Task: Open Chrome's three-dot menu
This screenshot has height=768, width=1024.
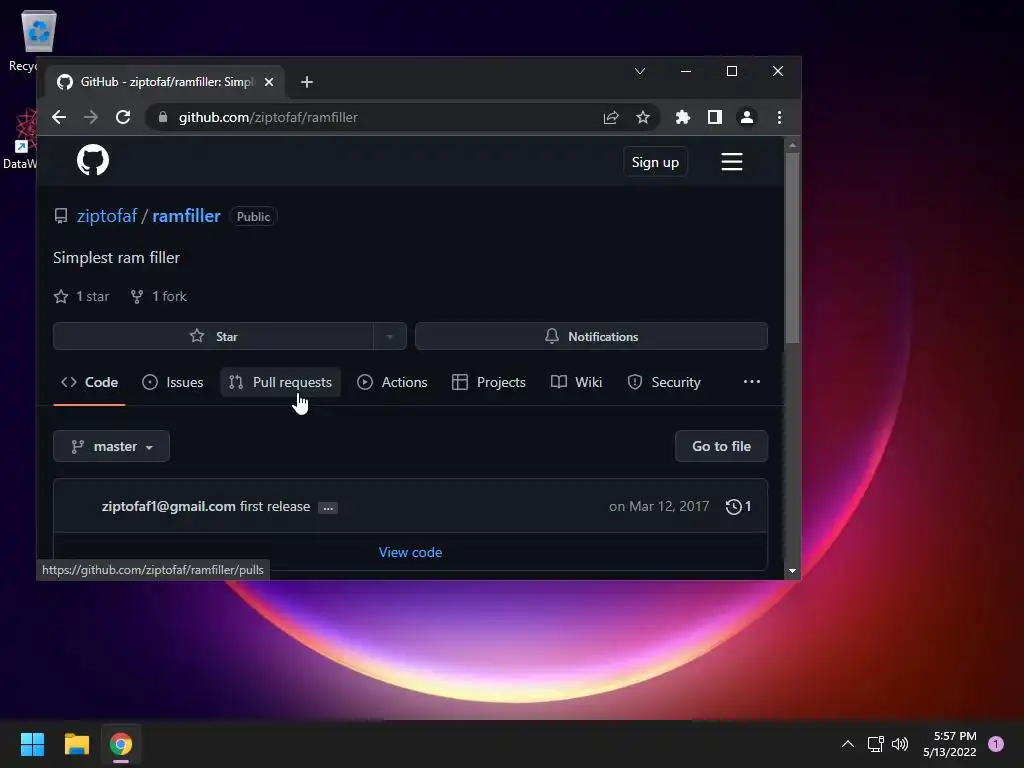Action: tap(779, 118)
